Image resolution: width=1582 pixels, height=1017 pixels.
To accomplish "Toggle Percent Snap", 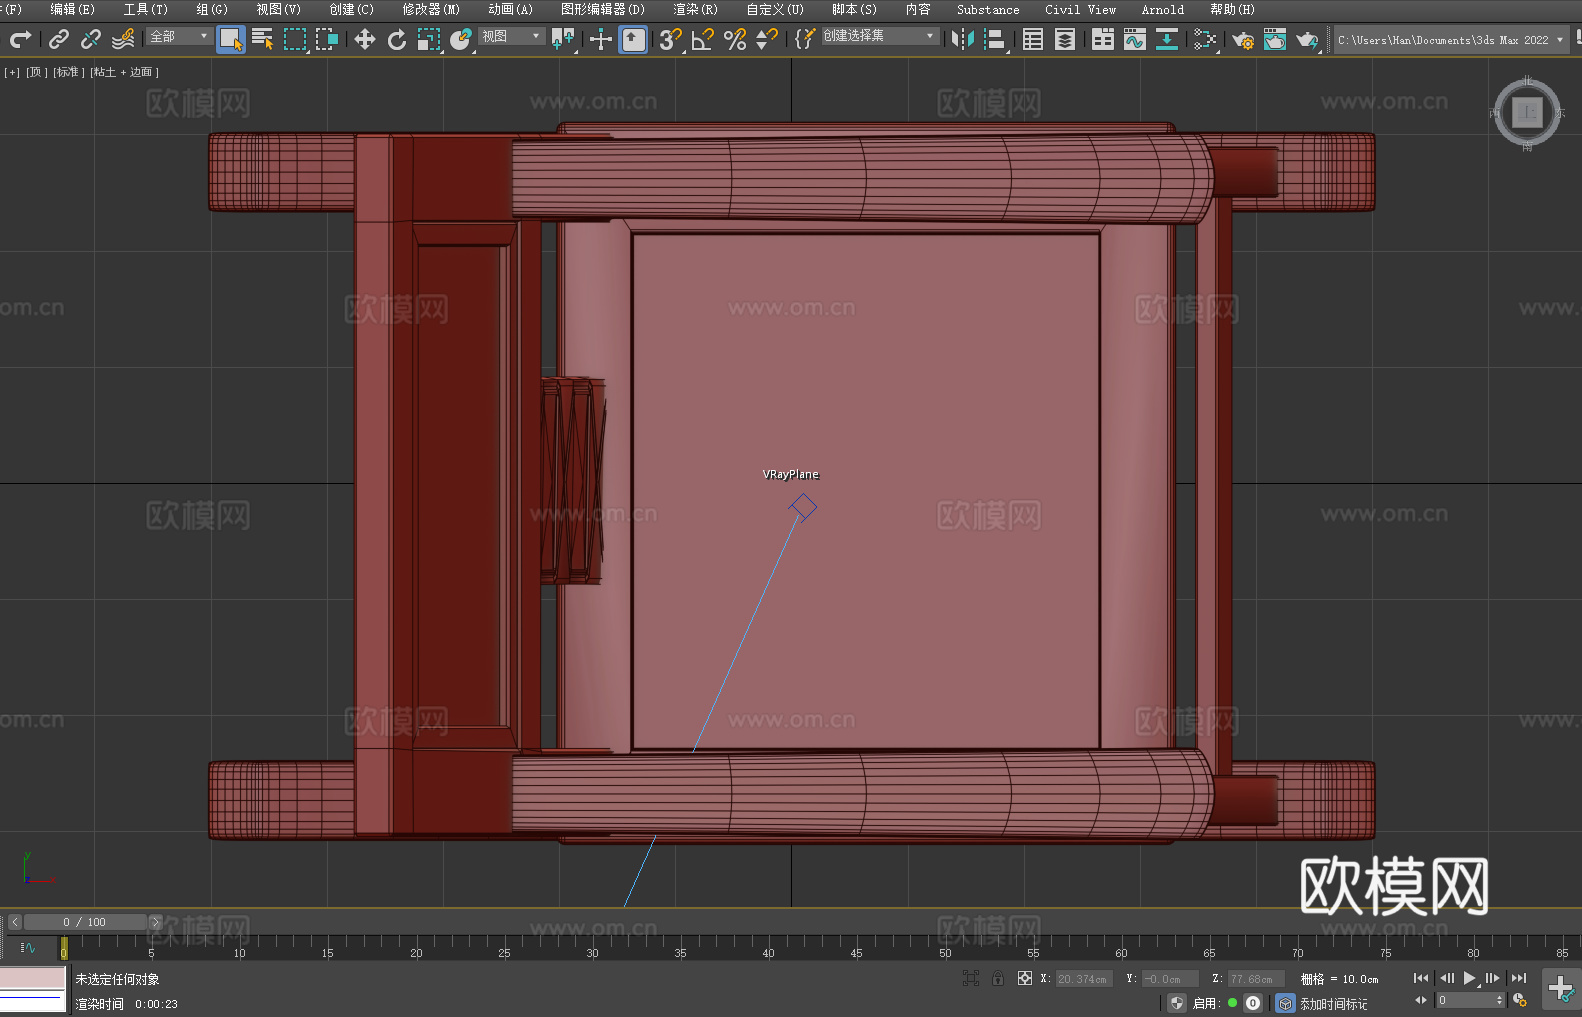I will click(x=735, y=39).
